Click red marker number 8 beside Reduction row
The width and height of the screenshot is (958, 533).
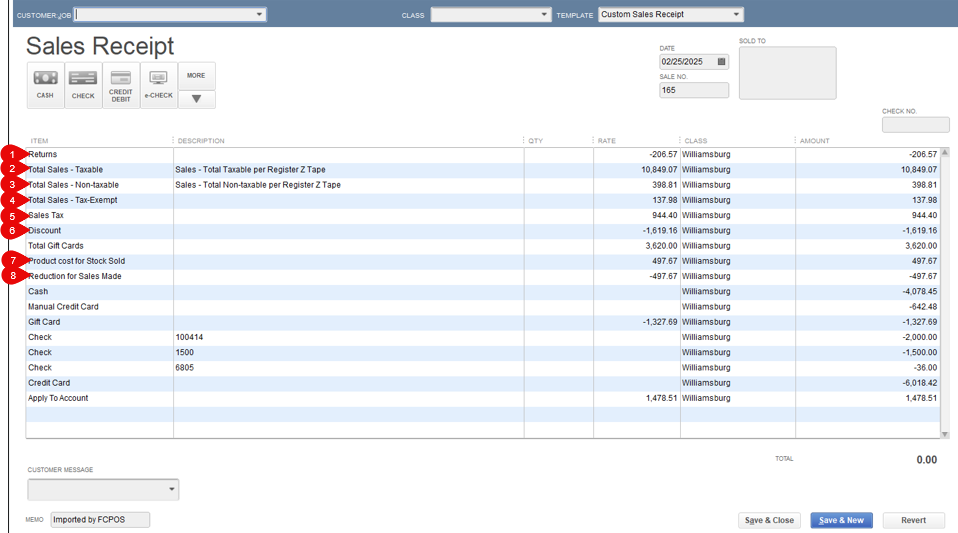[12, 277]
